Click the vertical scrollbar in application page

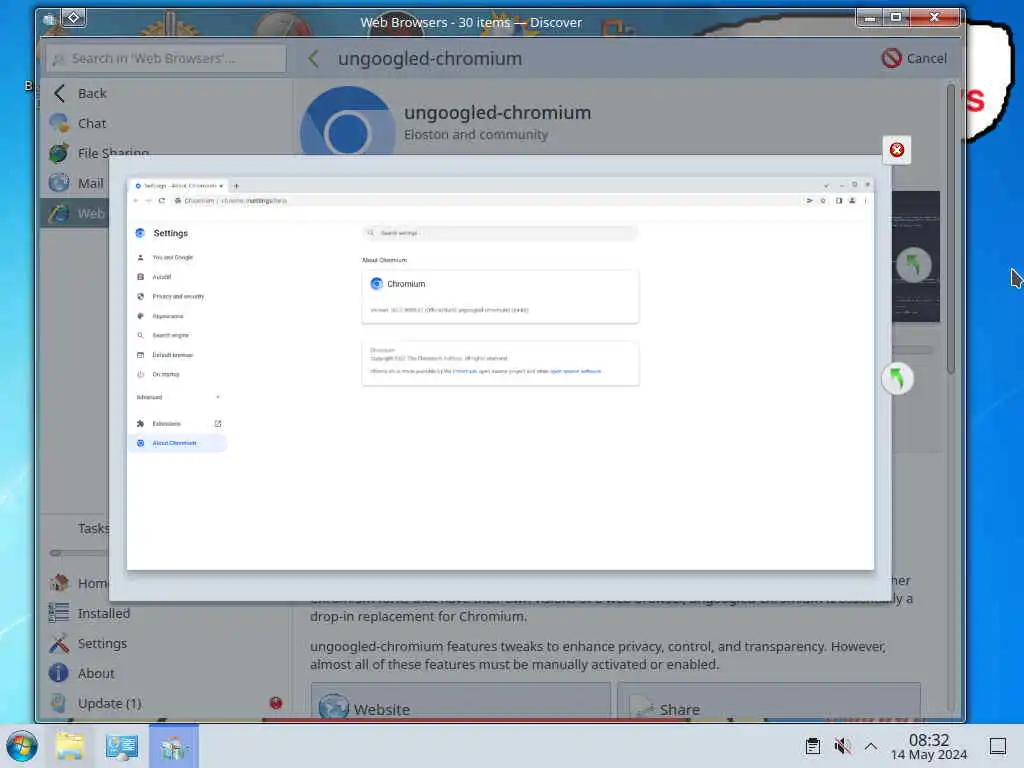[951, 229]
